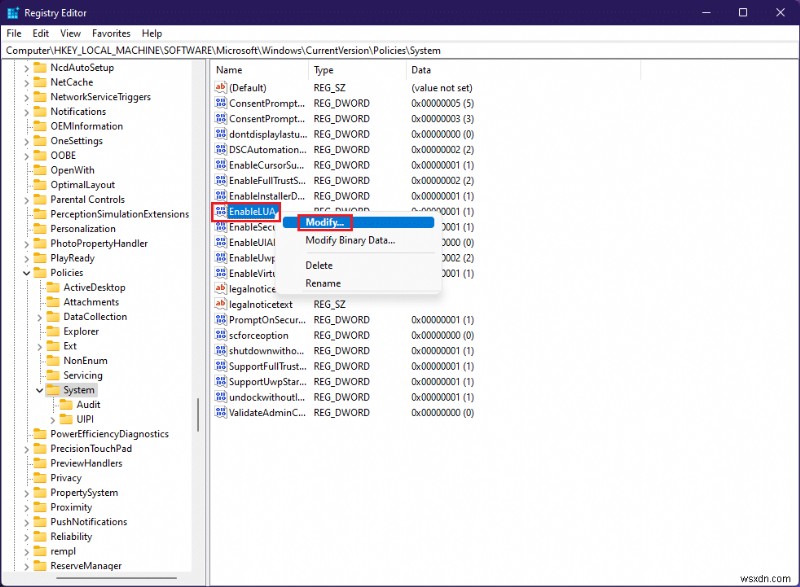Expand the NcdAutoSetup node
Viewport: 800px width, 587px height.
27,68
